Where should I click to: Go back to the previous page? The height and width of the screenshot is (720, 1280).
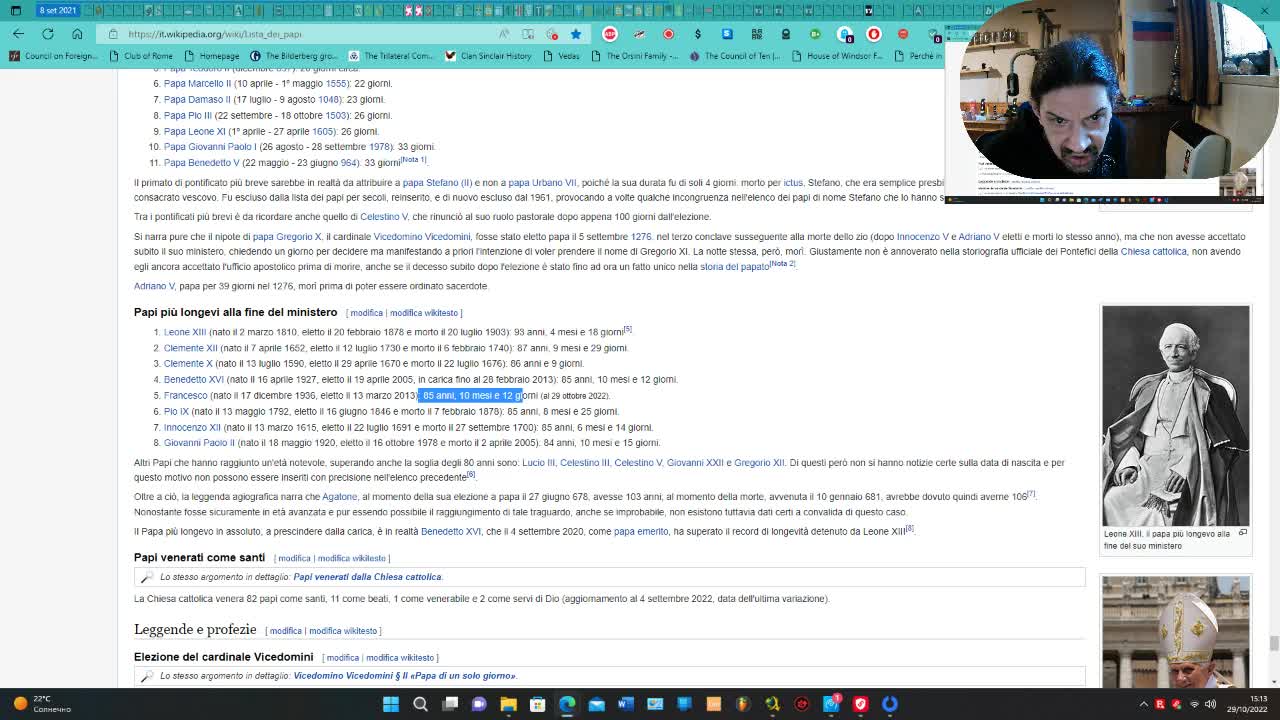pyautogui.click(x=18, y=33)
